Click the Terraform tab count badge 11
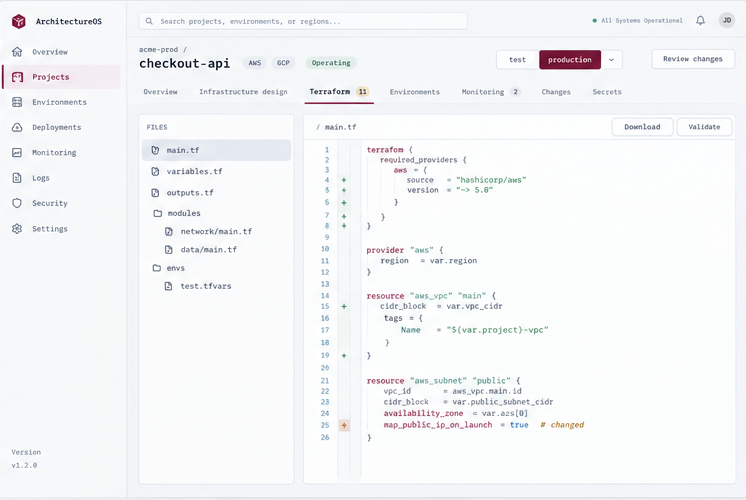Image resolution: width=746 pixels, height=500 pixels. pyautogui.click(x=363, y=91)
